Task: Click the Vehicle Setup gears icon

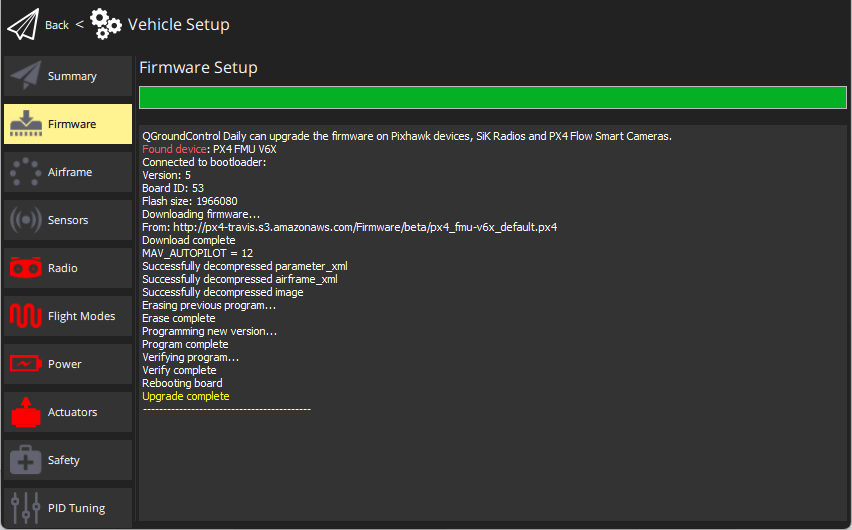Action: (106, 24)
